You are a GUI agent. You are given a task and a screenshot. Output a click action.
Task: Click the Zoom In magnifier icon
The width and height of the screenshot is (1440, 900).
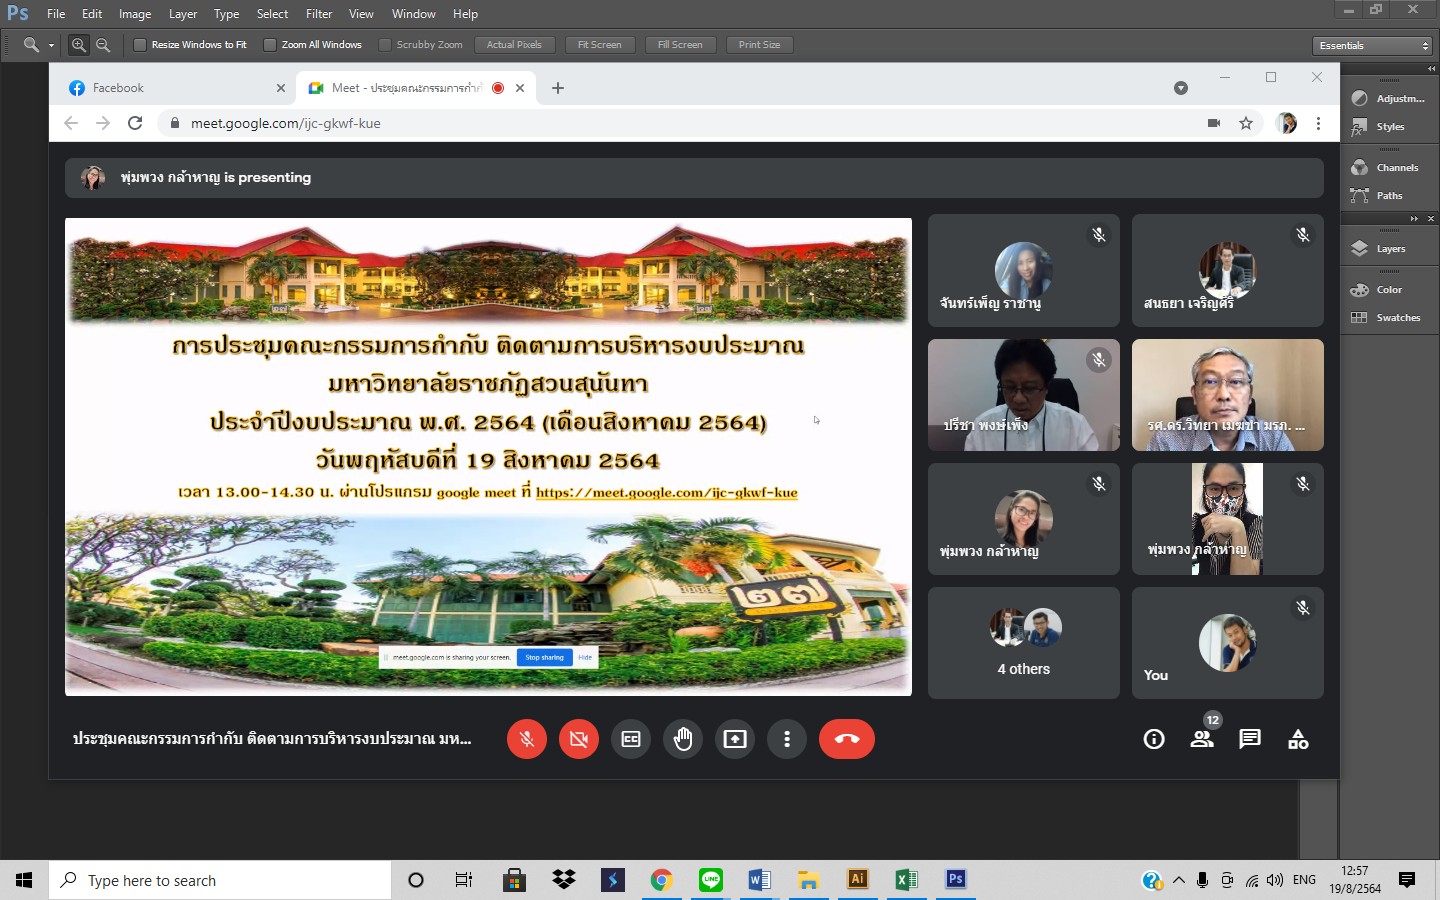79,45
